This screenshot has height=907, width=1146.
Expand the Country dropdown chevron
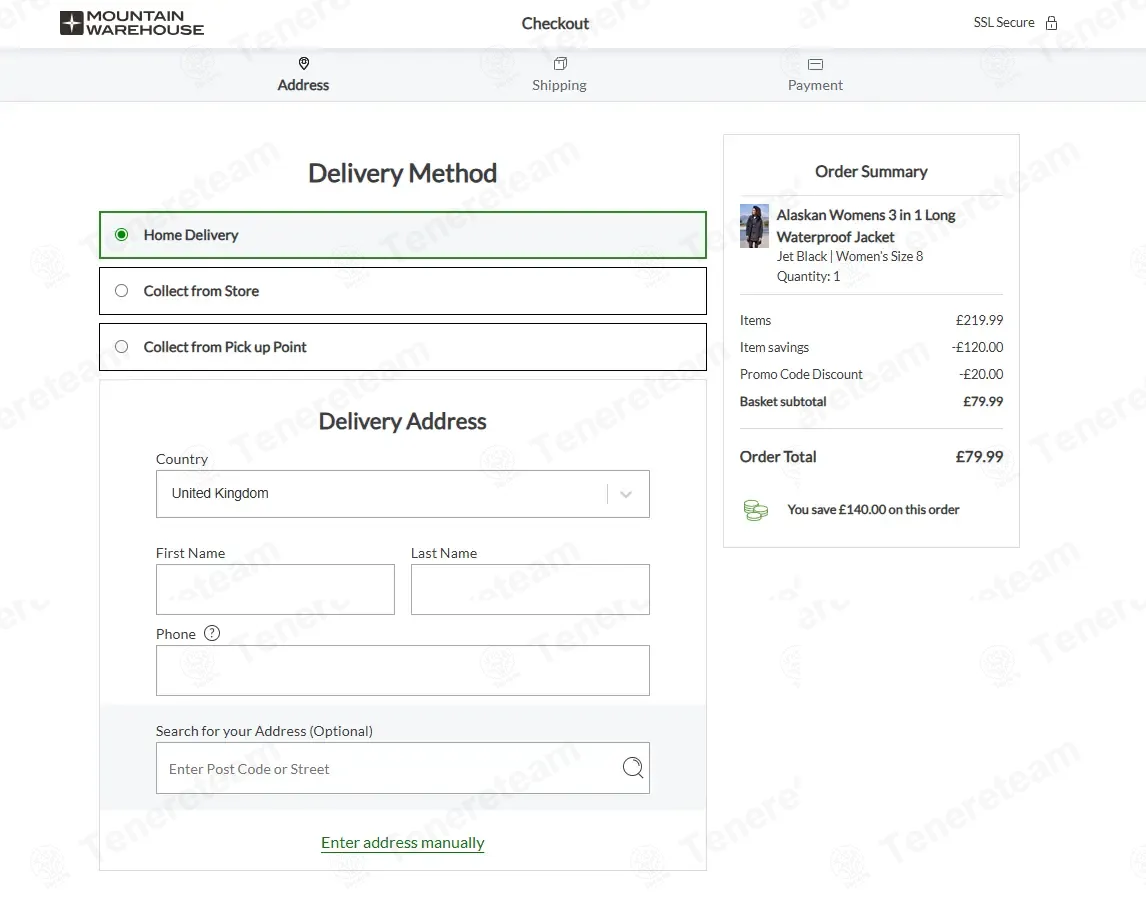tap(626, 494)
